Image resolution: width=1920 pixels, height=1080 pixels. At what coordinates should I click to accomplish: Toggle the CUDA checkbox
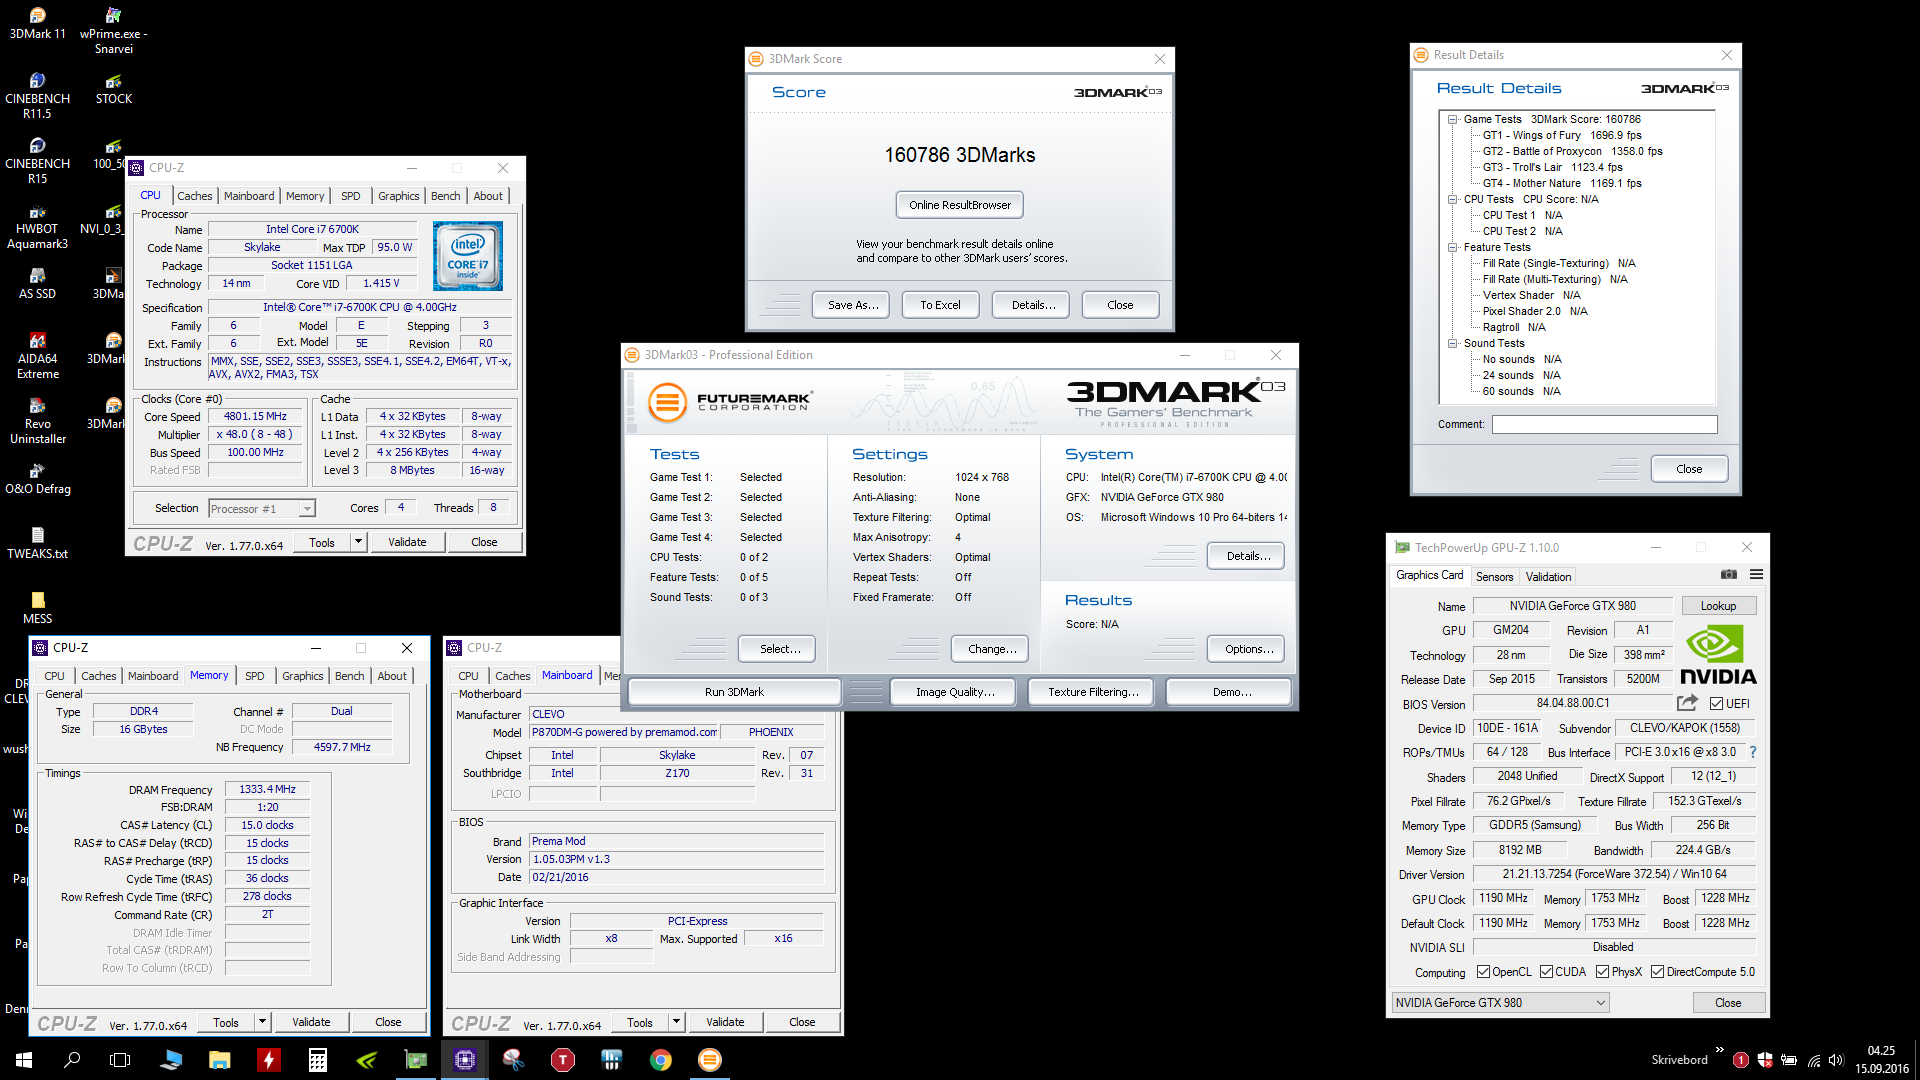click(1546, 972)
